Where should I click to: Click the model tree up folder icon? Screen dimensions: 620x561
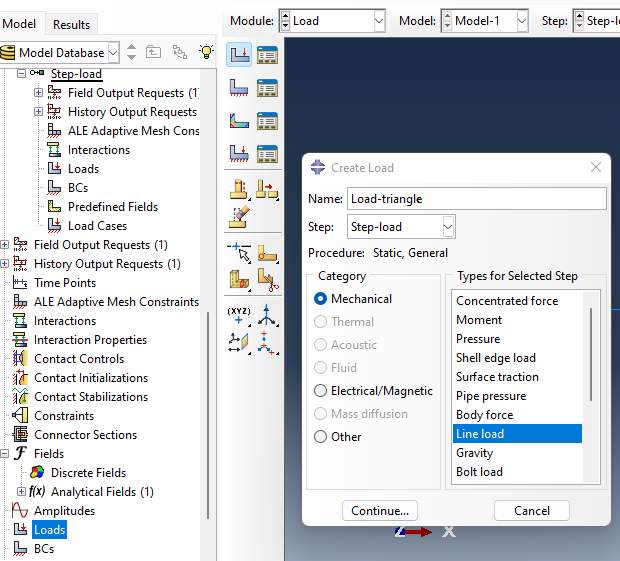153,52
